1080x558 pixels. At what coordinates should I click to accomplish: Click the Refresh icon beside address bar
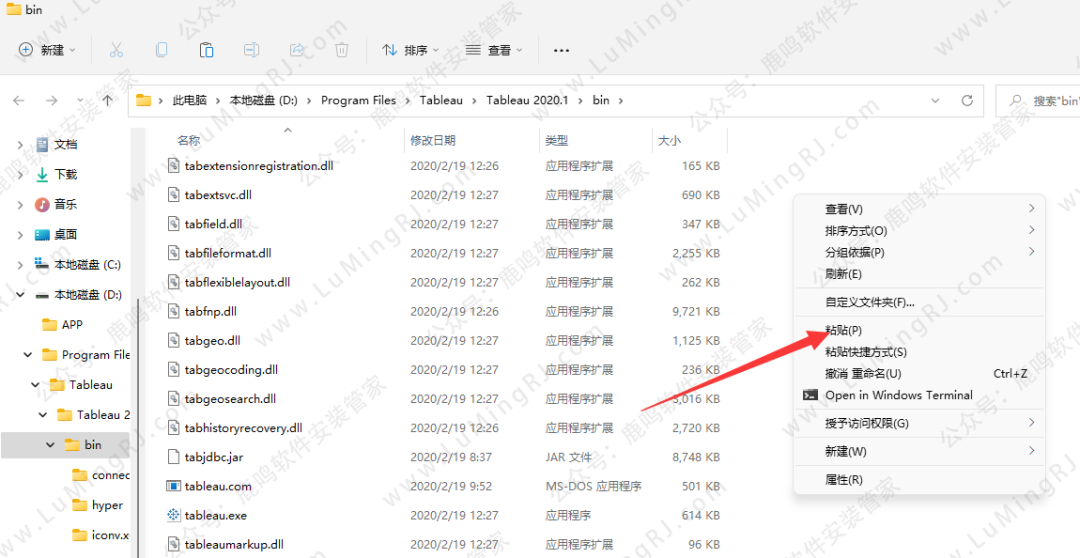click(x=966, y=100)
